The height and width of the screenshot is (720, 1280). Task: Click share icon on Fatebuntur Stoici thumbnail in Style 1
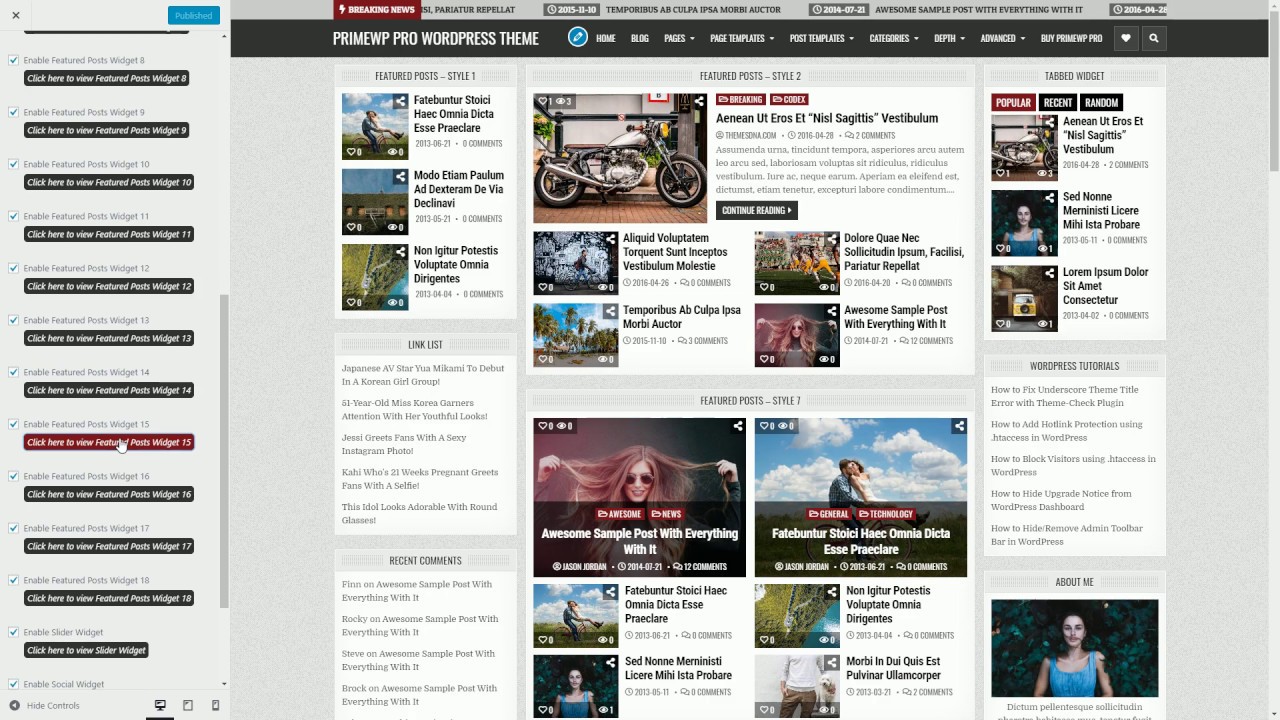coord(400,101)
